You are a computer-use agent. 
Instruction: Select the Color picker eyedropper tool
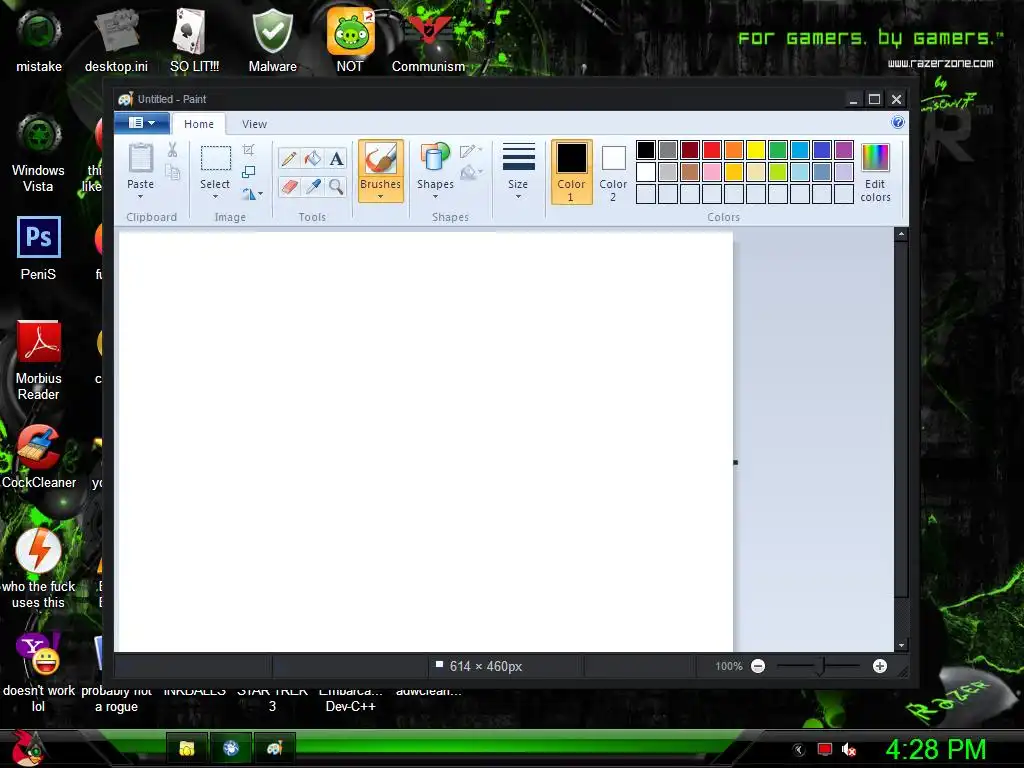[x=313, y=187]
